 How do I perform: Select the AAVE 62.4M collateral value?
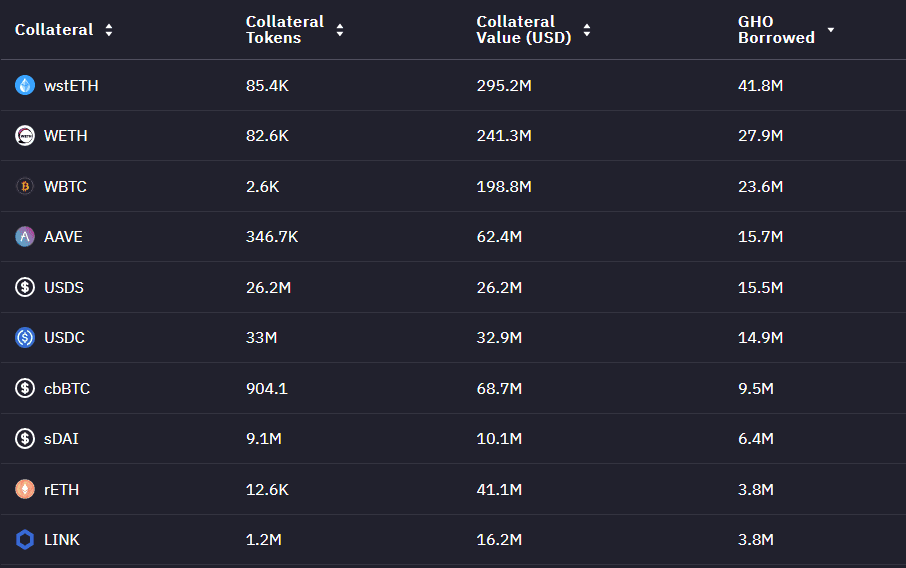click(x=499, y=237)
